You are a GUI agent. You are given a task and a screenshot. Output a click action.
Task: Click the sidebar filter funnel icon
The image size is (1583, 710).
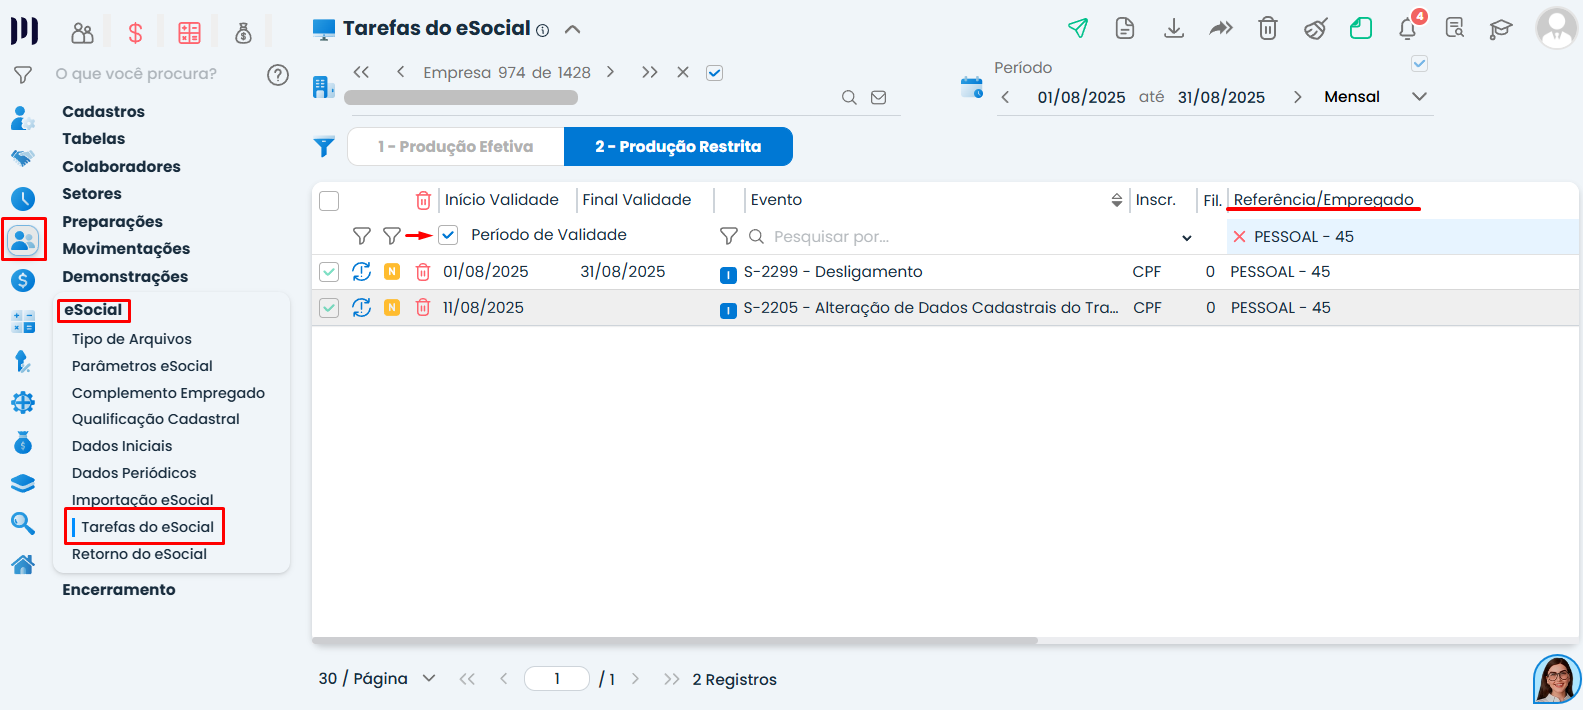23,75
